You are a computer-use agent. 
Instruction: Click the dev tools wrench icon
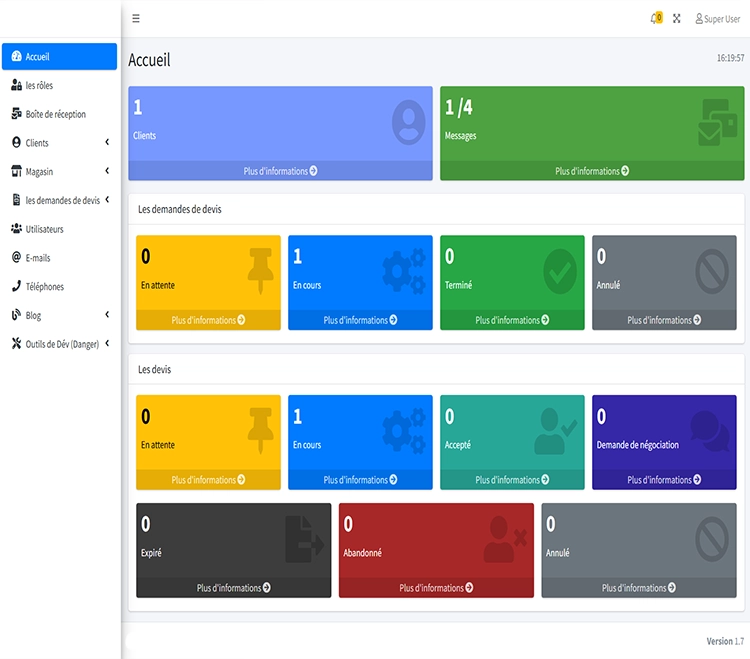click(x=16, y=343)
